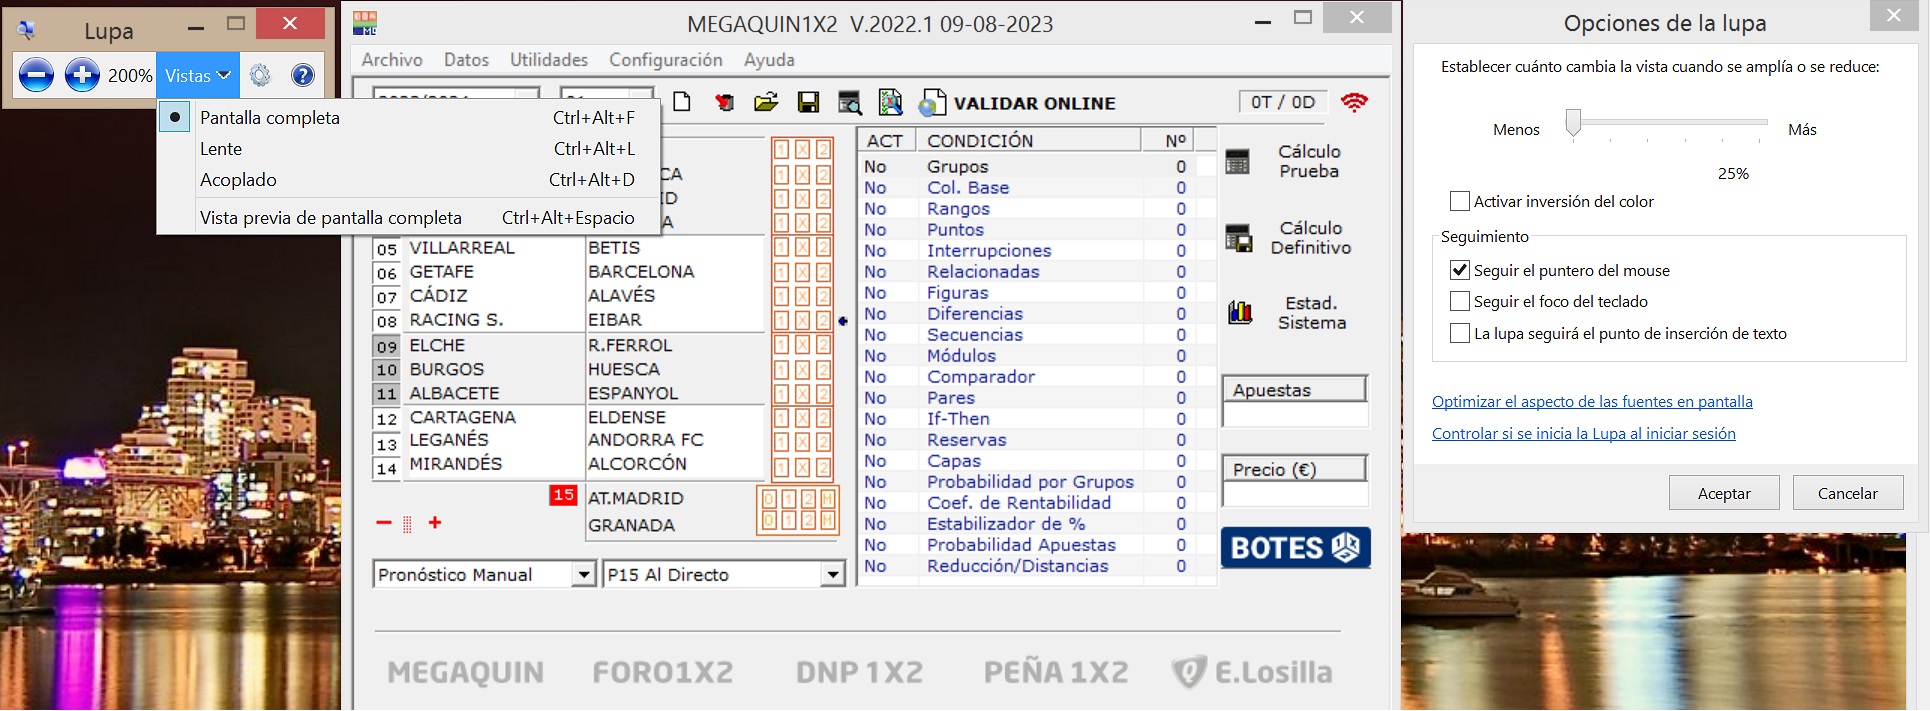
Task: Click the spreadsheet check toolbar icon
Action: pyautogui.click(x=890, y=102)
